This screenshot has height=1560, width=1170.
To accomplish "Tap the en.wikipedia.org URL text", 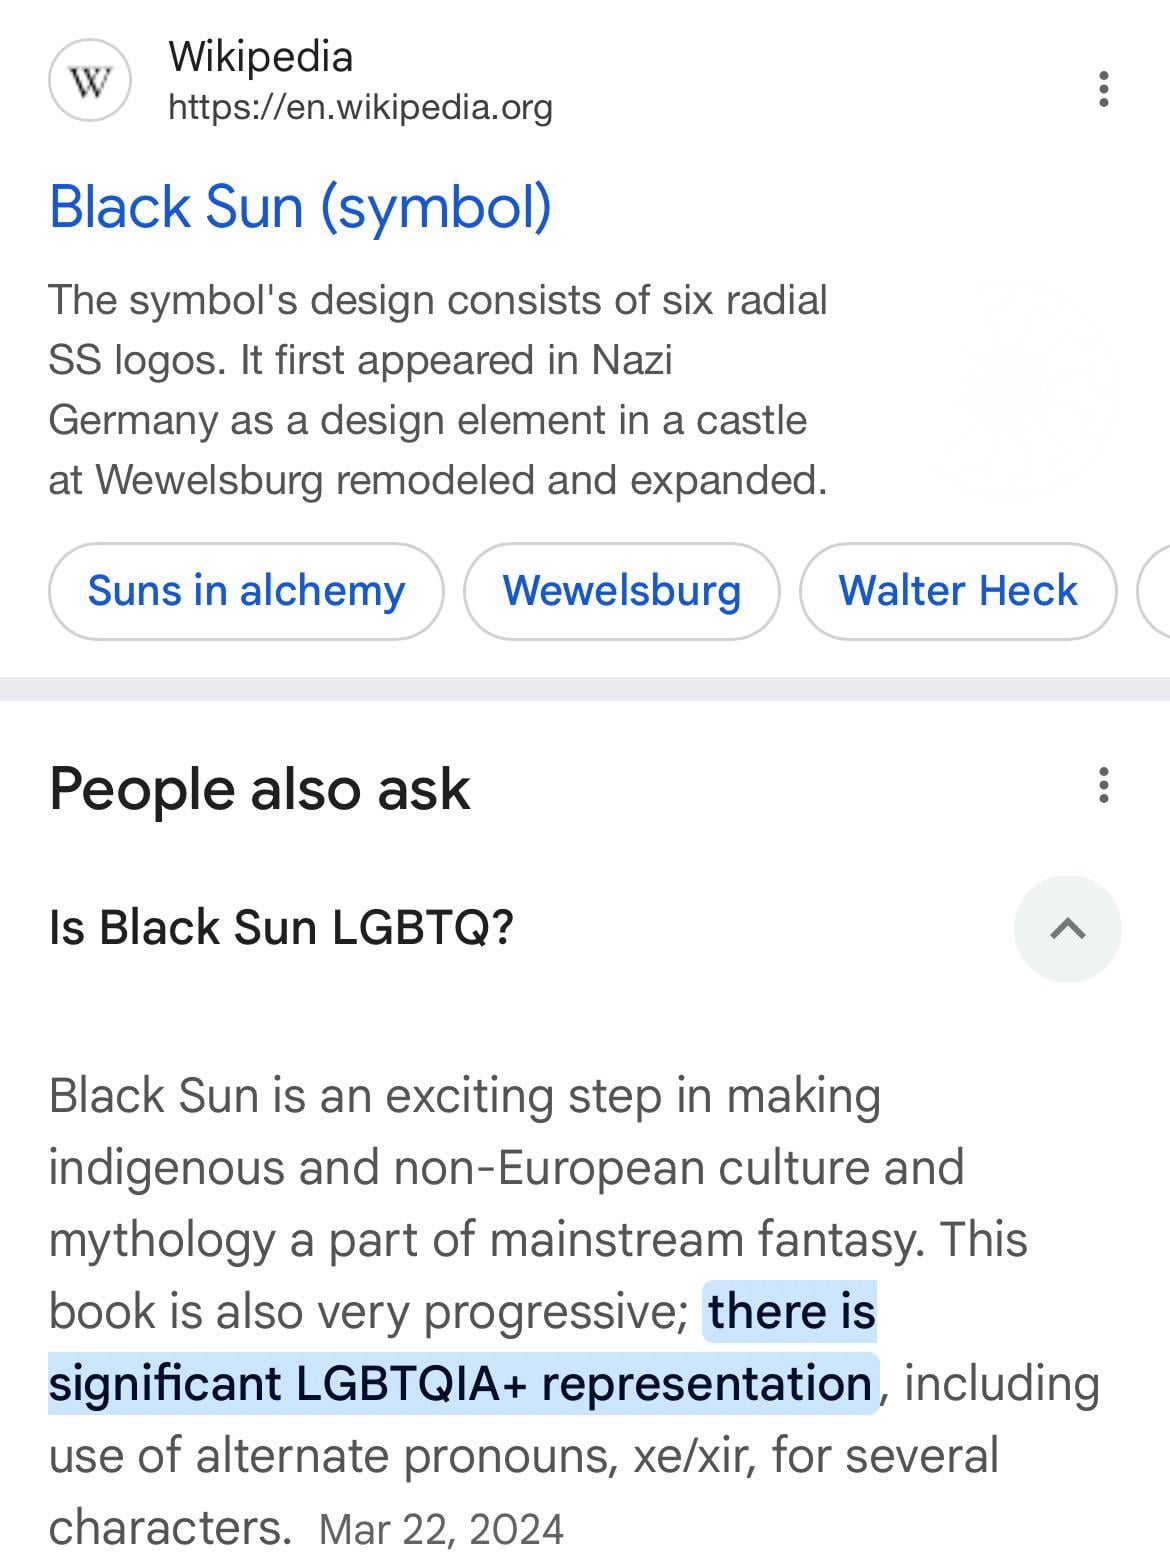I will tap(360, 107).
